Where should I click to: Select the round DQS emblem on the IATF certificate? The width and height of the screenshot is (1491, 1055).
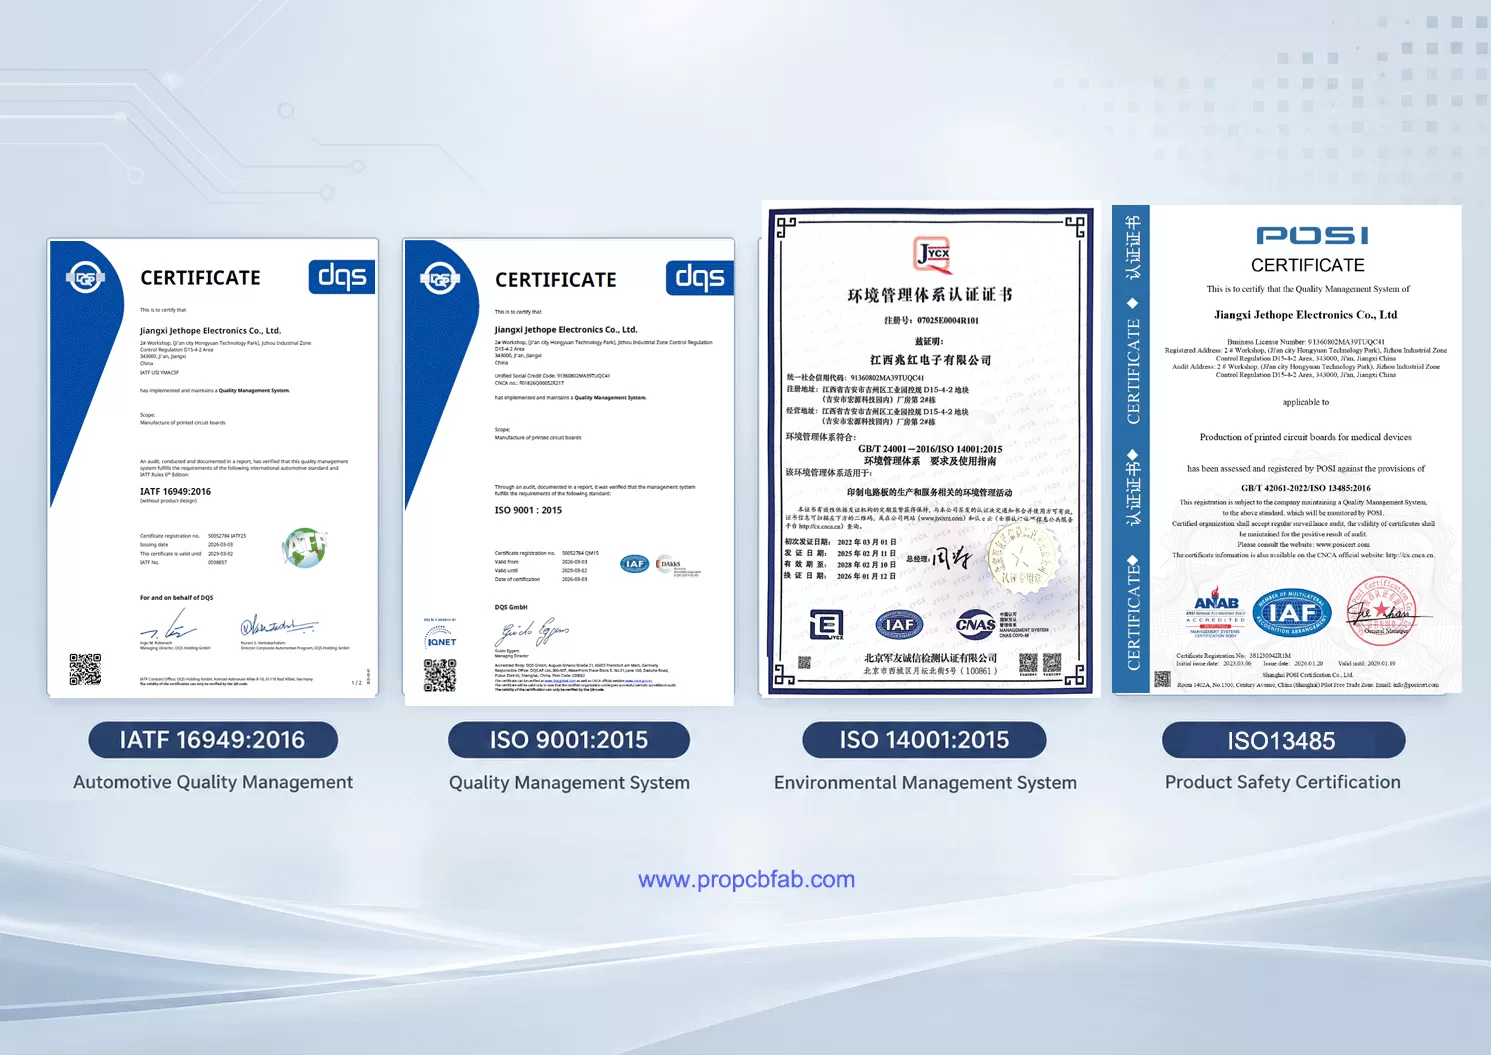pos(85,278)
